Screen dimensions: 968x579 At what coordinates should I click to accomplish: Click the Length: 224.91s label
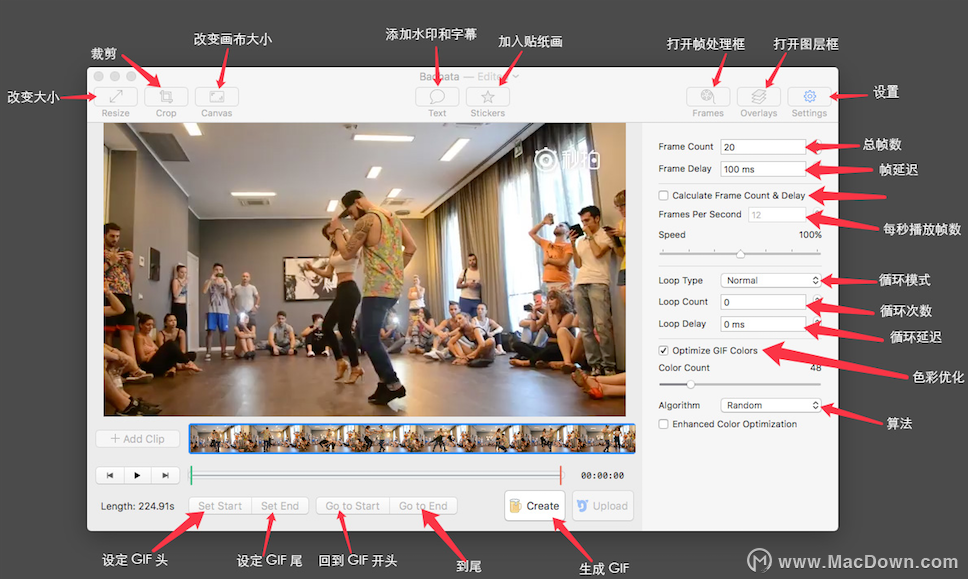coord(138,506)
